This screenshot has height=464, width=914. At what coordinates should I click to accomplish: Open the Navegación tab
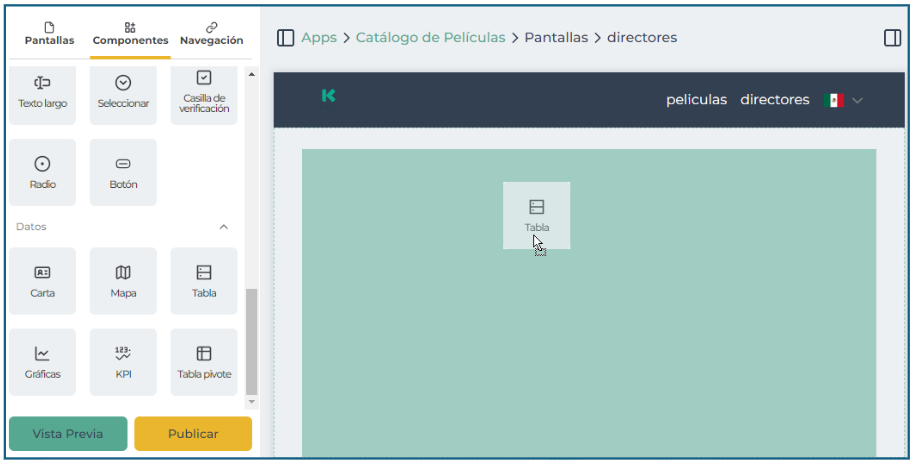click(x=211, y=34)
